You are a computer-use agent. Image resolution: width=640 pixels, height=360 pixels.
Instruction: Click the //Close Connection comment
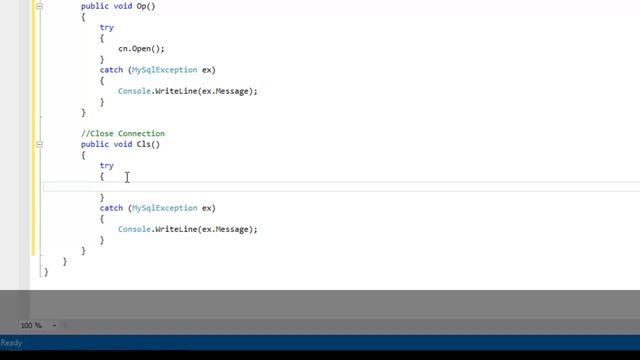(x=123, y=133)
